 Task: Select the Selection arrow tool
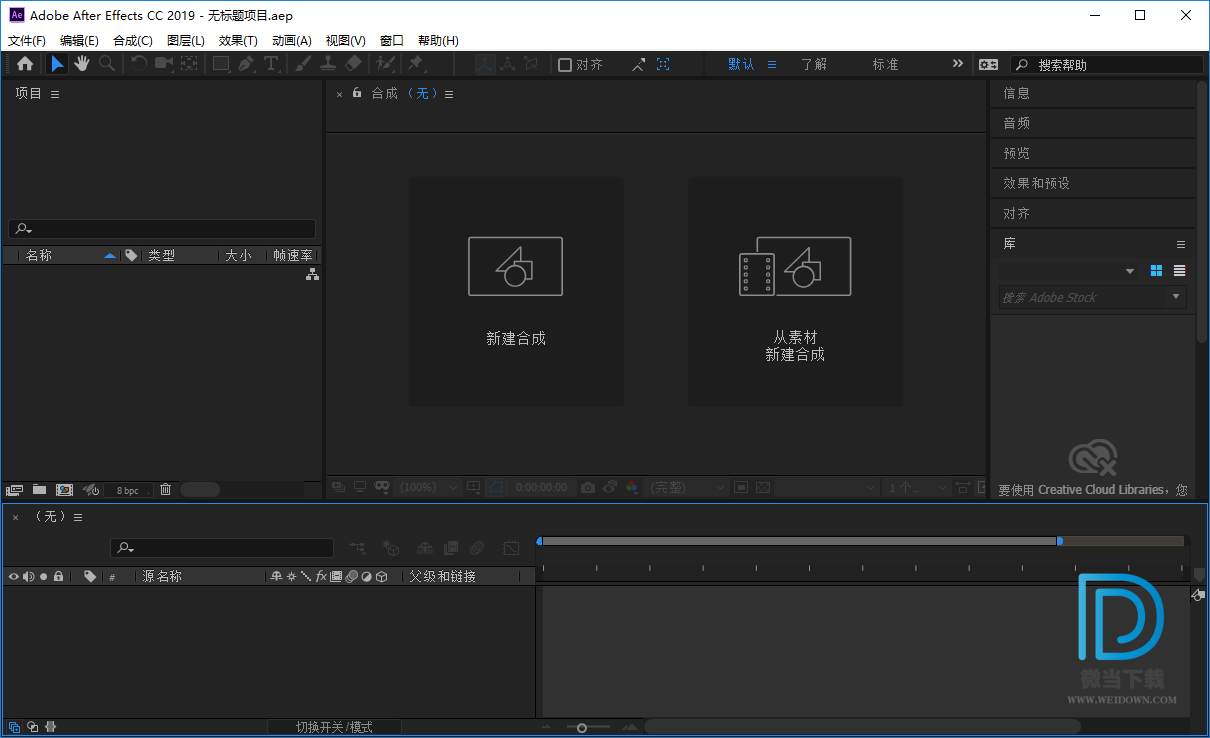click(x=58, y=64)
